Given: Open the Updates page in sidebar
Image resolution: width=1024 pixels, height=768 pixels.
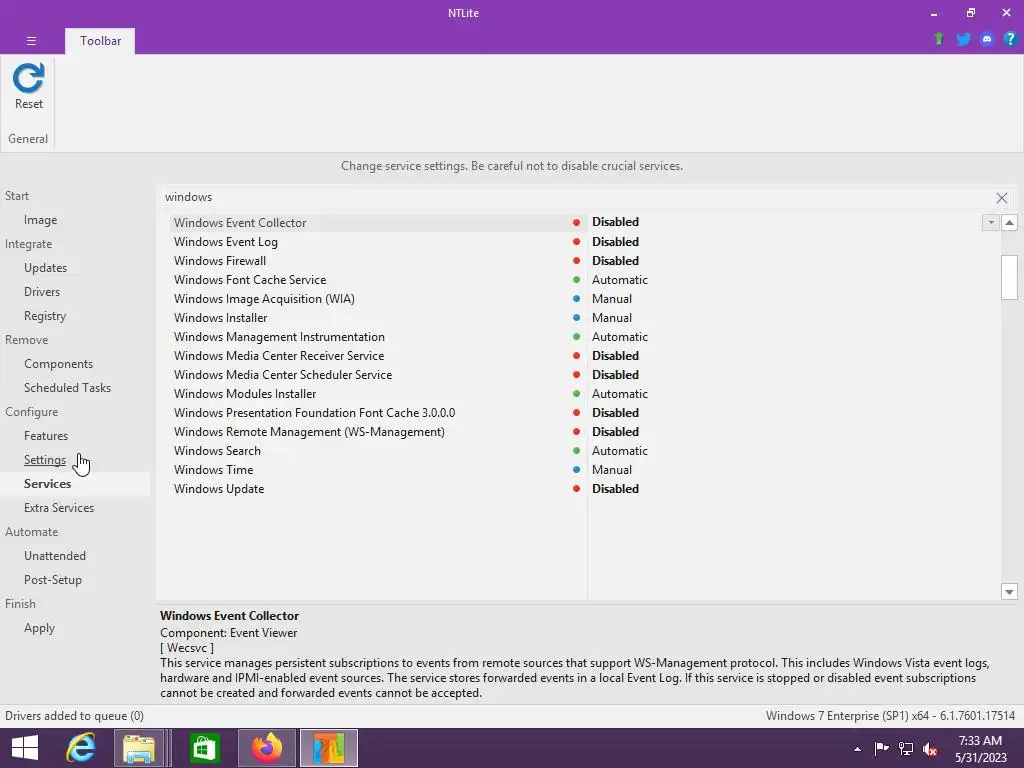Looking at the screenshot, I should [45, 268].
